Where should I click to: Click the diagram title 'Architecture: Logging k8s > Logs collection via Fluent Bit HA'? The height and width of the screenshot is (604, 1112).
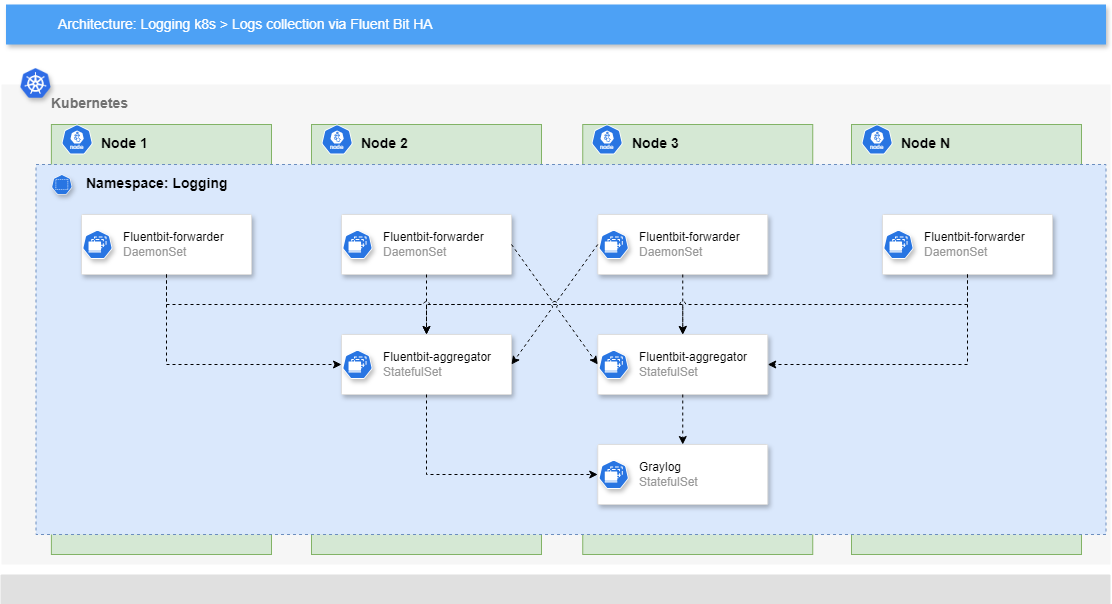tap(245, 24)
